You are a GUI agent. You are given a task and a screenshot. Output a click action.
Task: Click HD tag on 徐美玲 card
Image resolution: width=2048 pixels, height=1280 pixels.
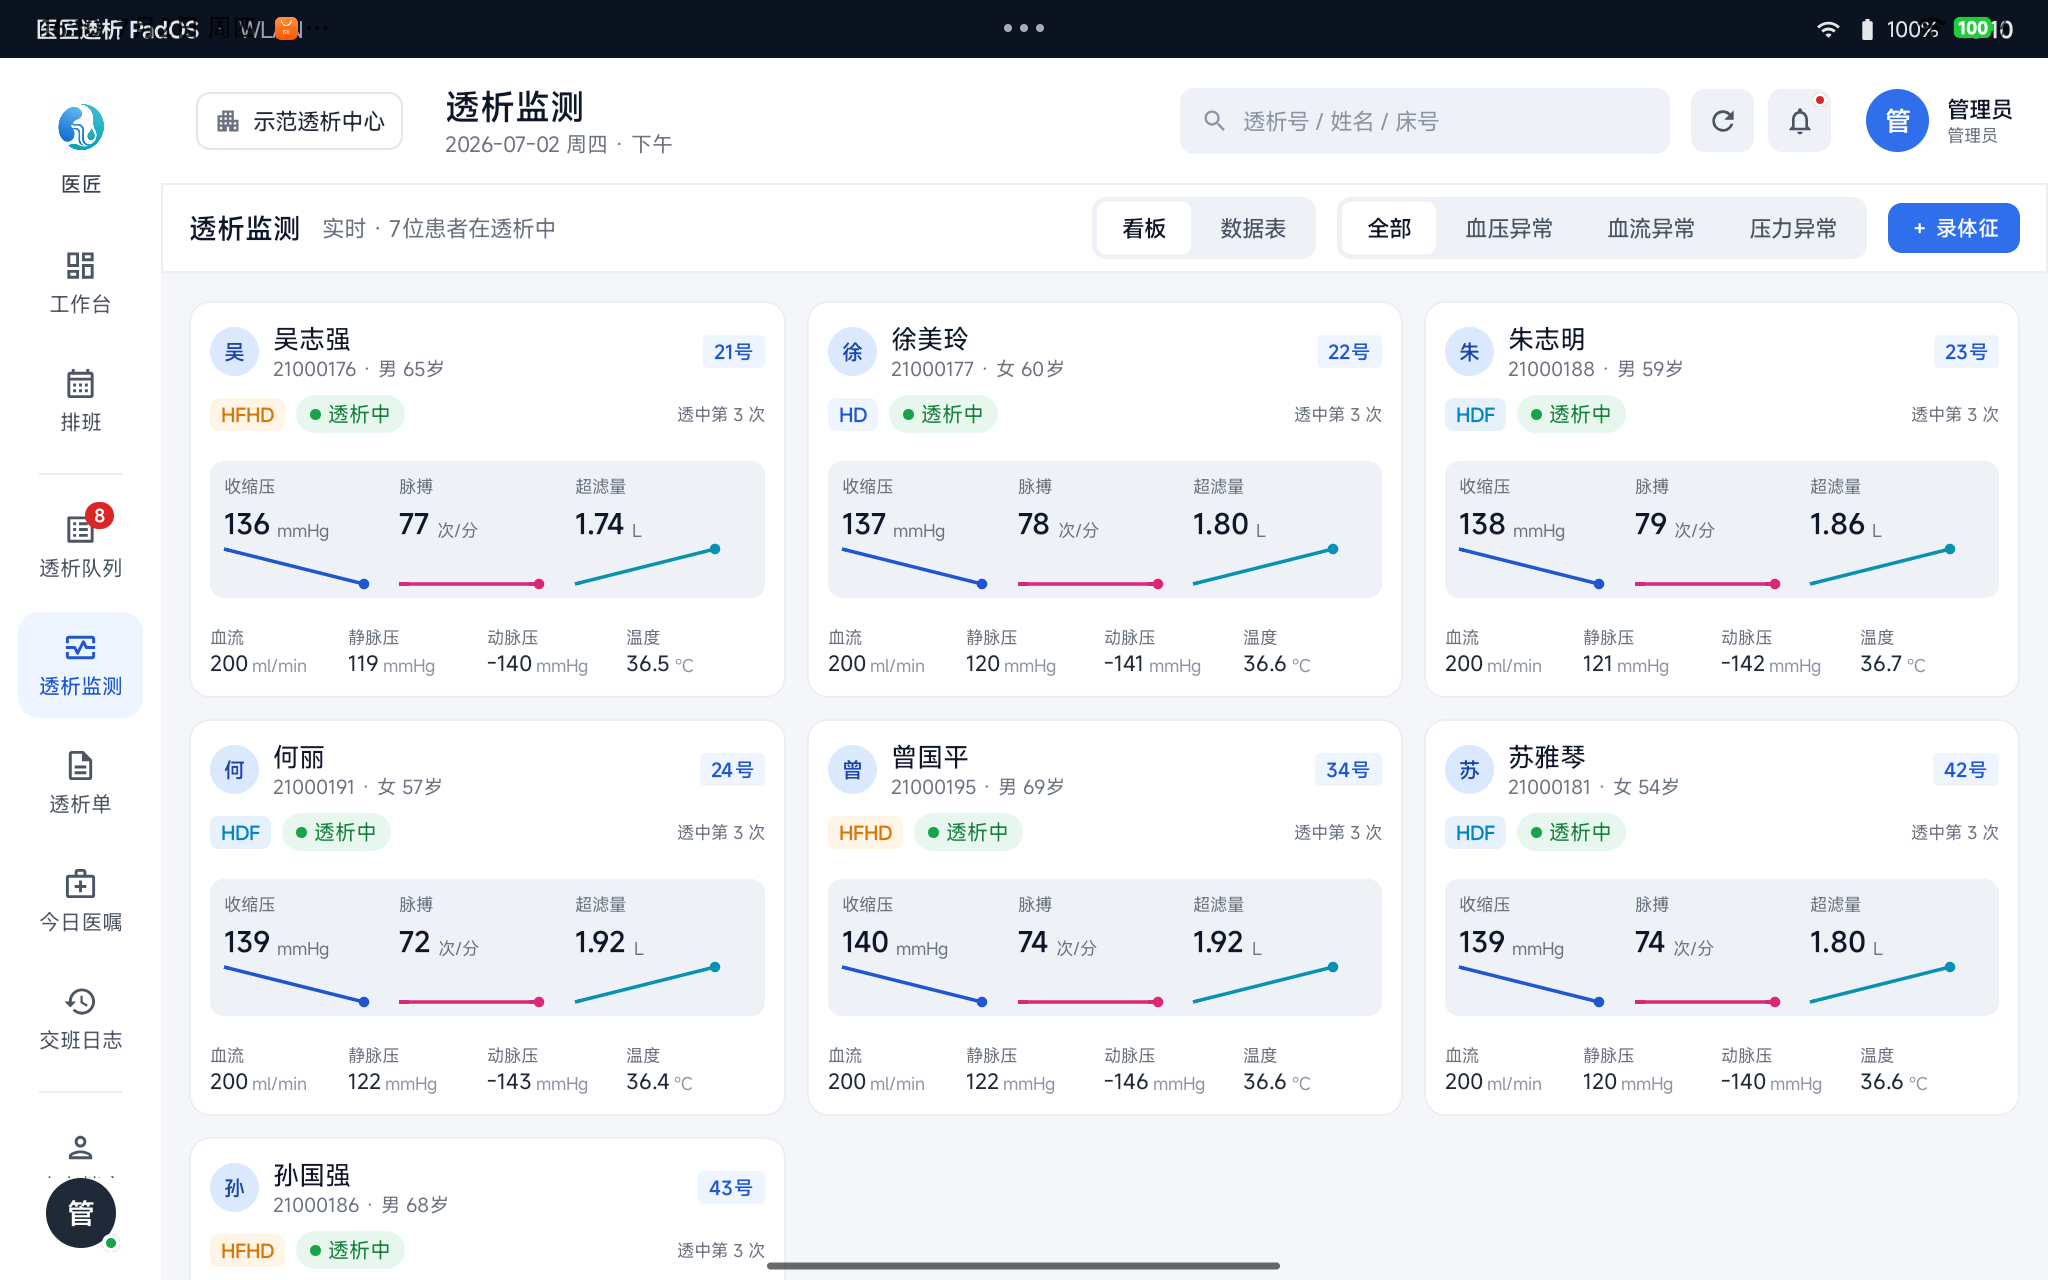852,414
